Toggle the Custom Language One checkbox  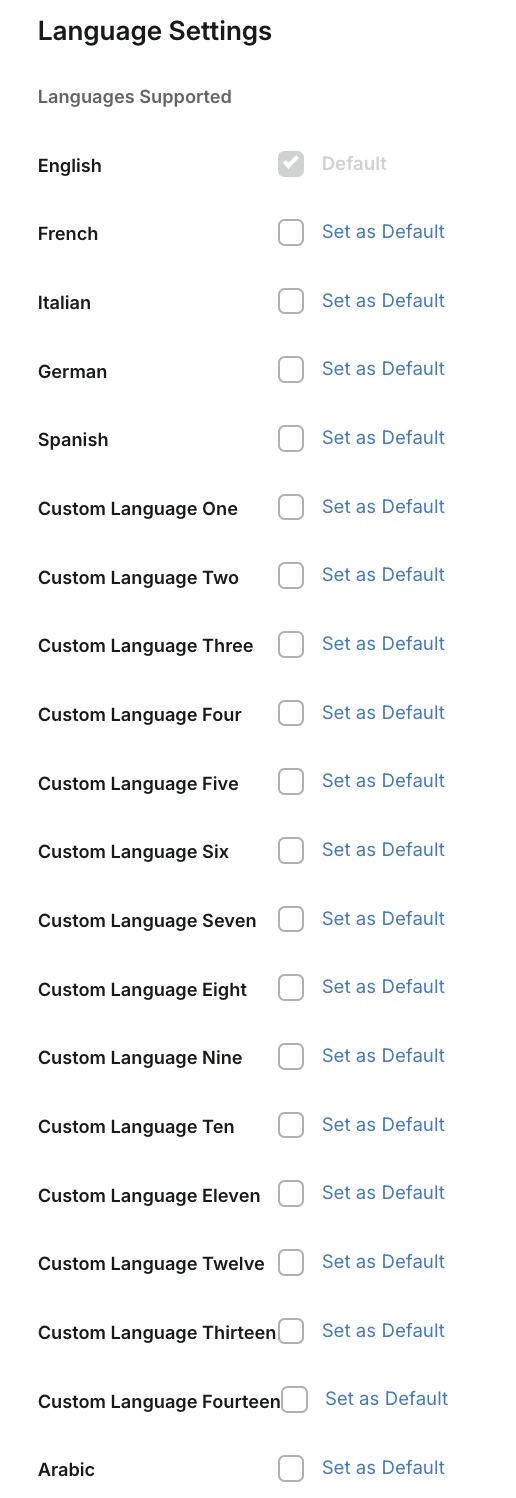[x=291, y=507]
